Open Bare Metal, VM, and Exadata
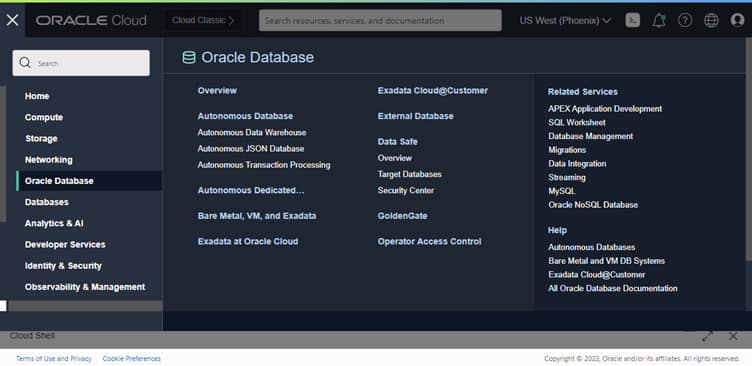This screenshot has height=366, width=752. tap(257, 216)
